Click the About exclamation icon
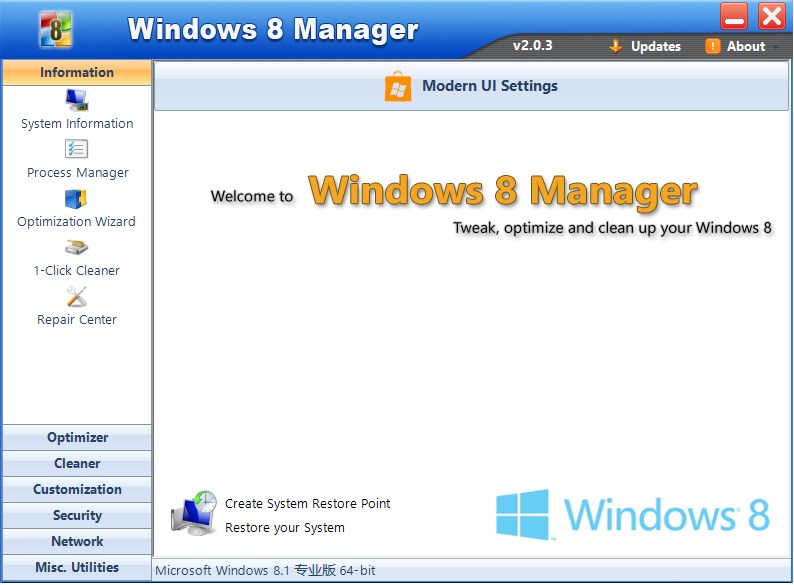Viewport: 794px width, 585px height. 712,46
